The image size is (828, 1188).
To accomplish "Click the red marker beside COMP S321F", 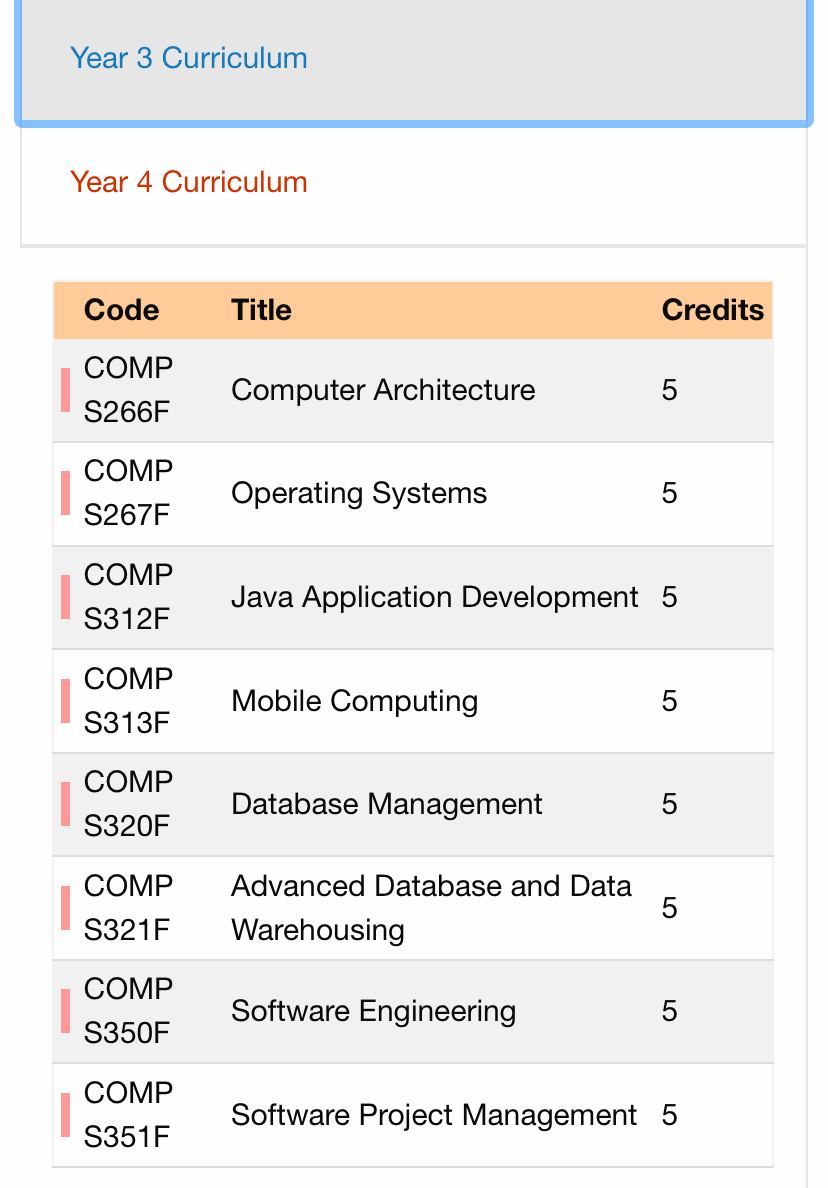I will [x=66, y=908].
